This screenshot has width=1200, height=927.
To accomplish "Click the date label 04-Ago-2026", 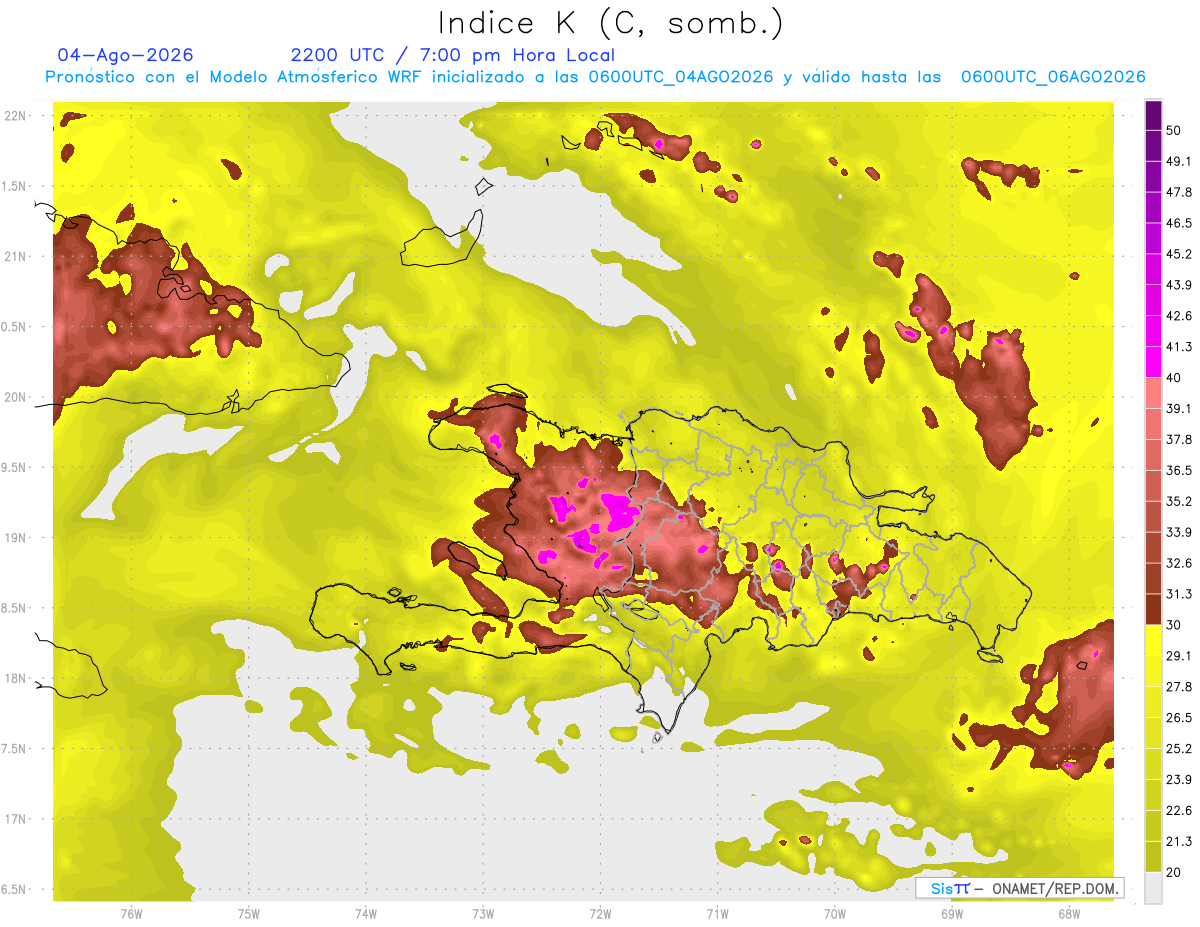I will (125, 55).
